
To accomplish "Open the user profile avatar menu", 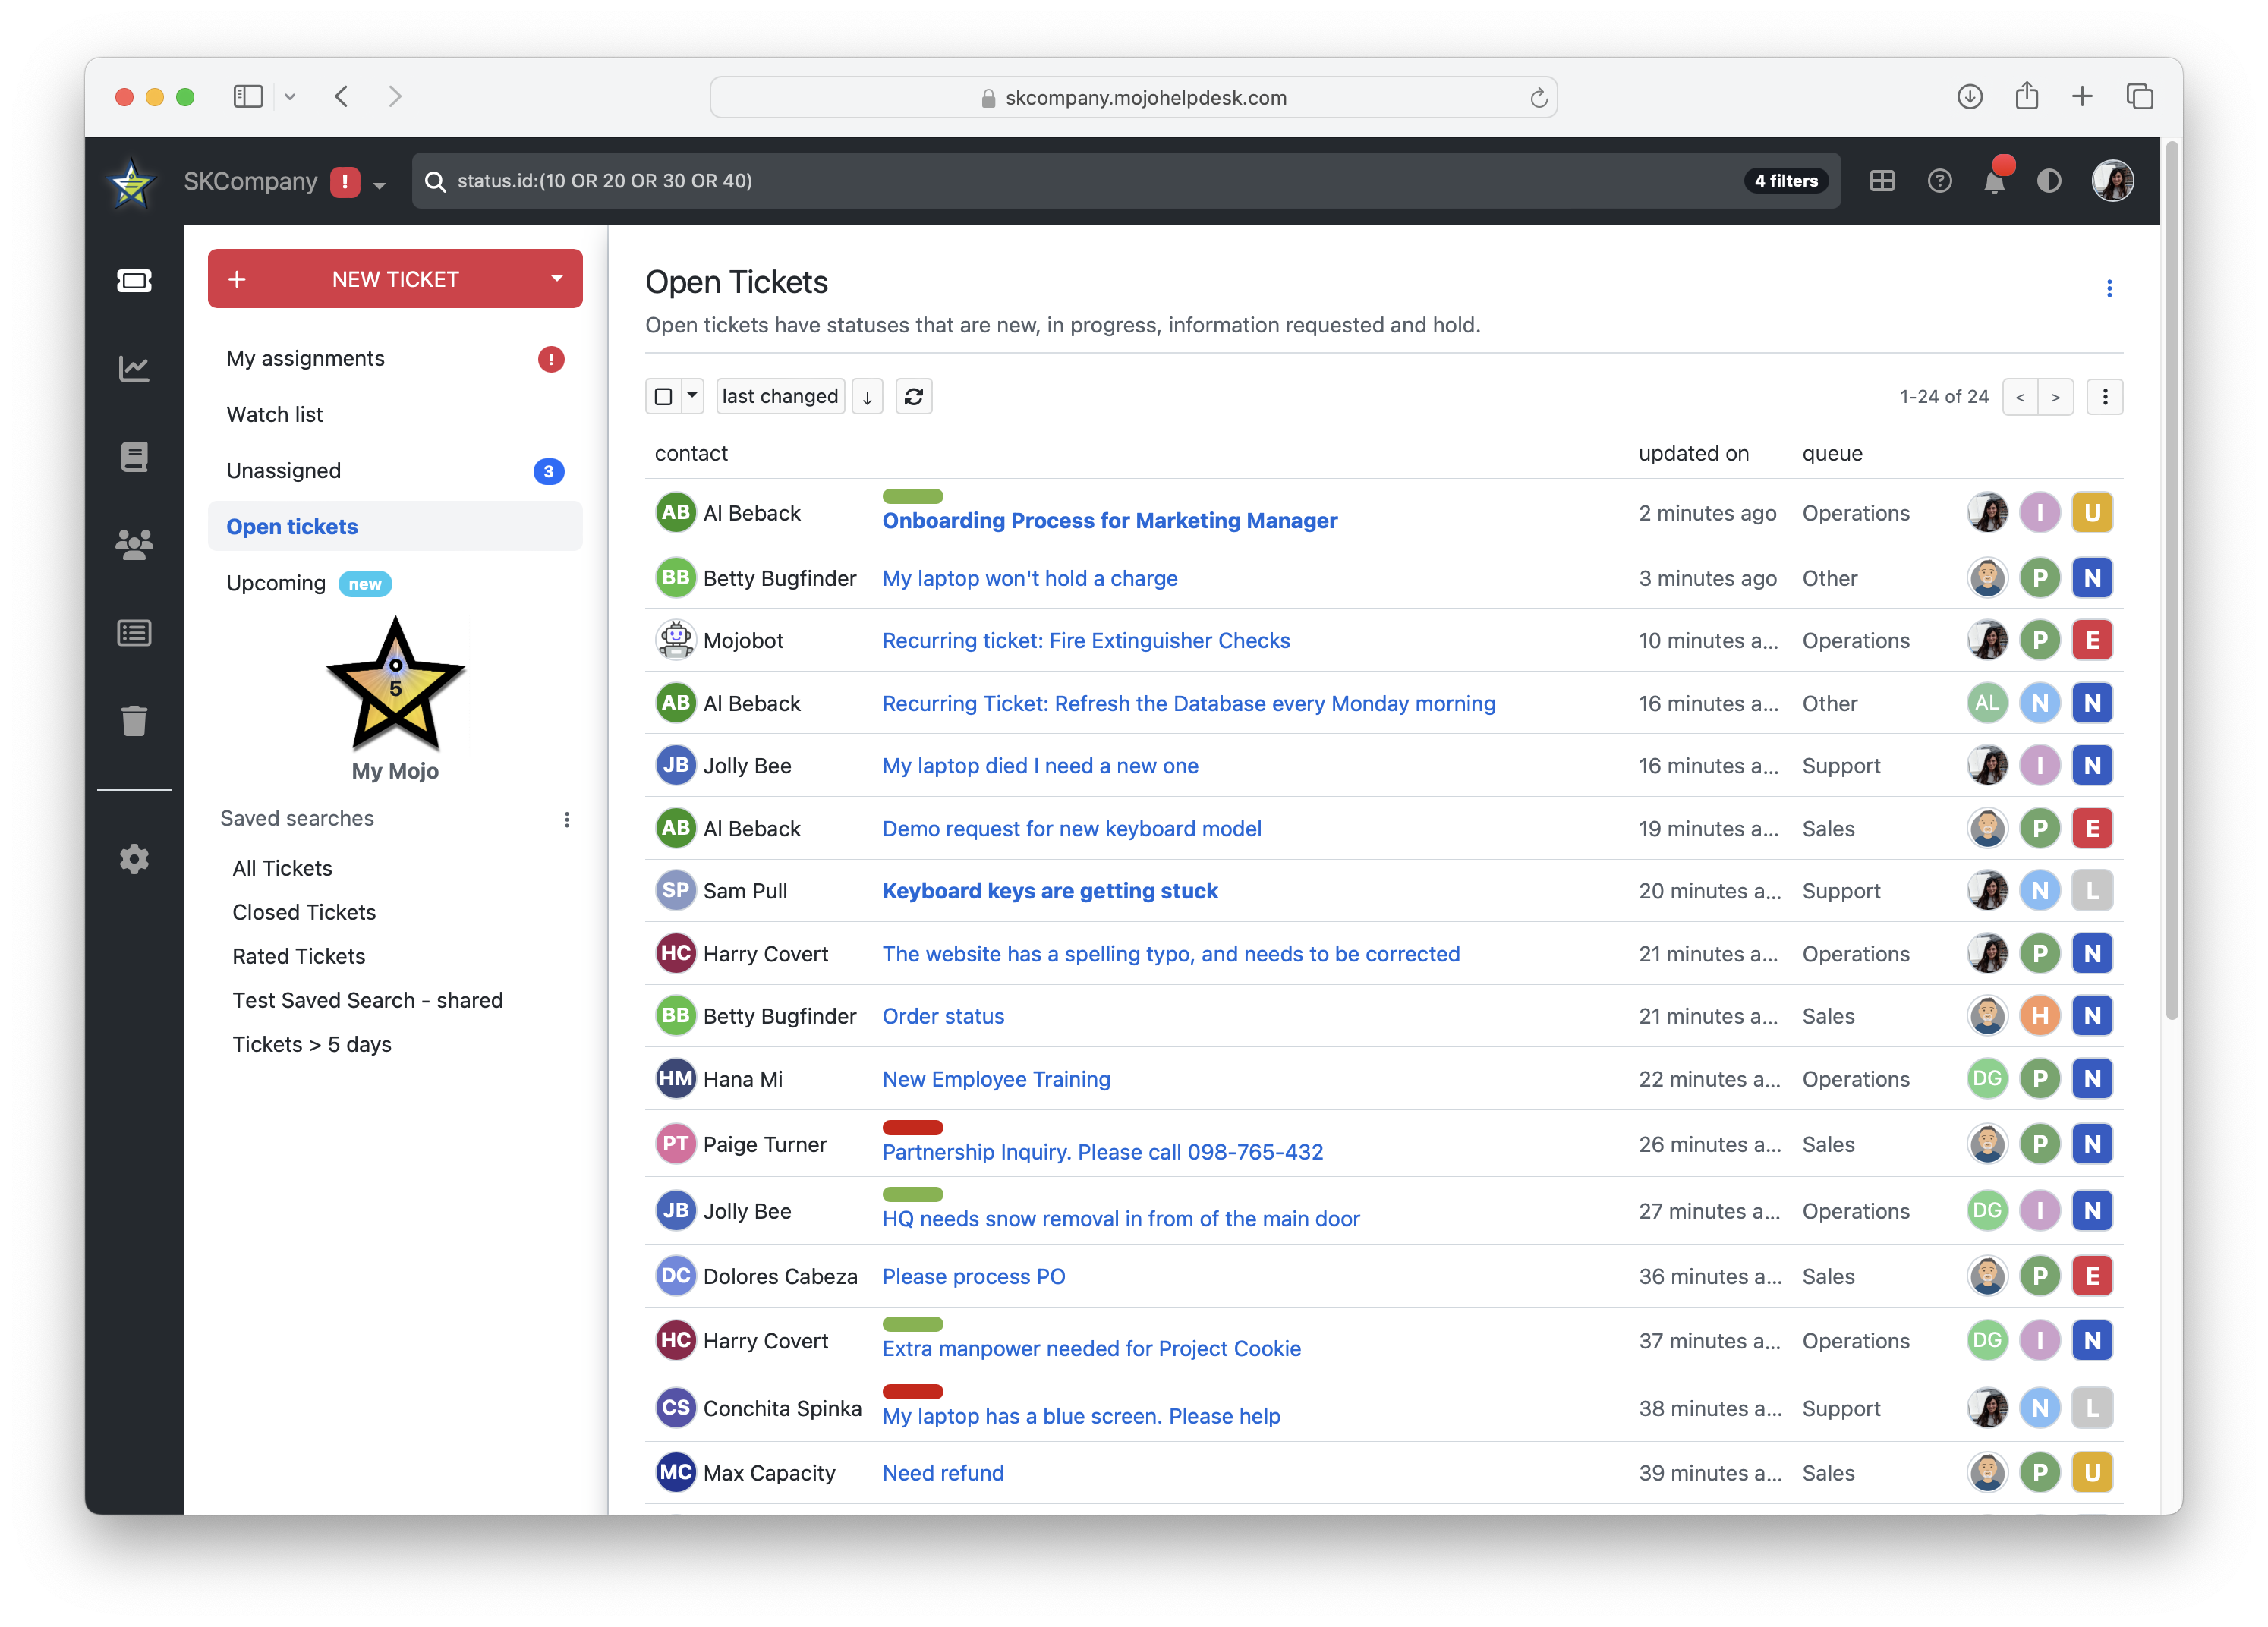I will [2112, 181].
